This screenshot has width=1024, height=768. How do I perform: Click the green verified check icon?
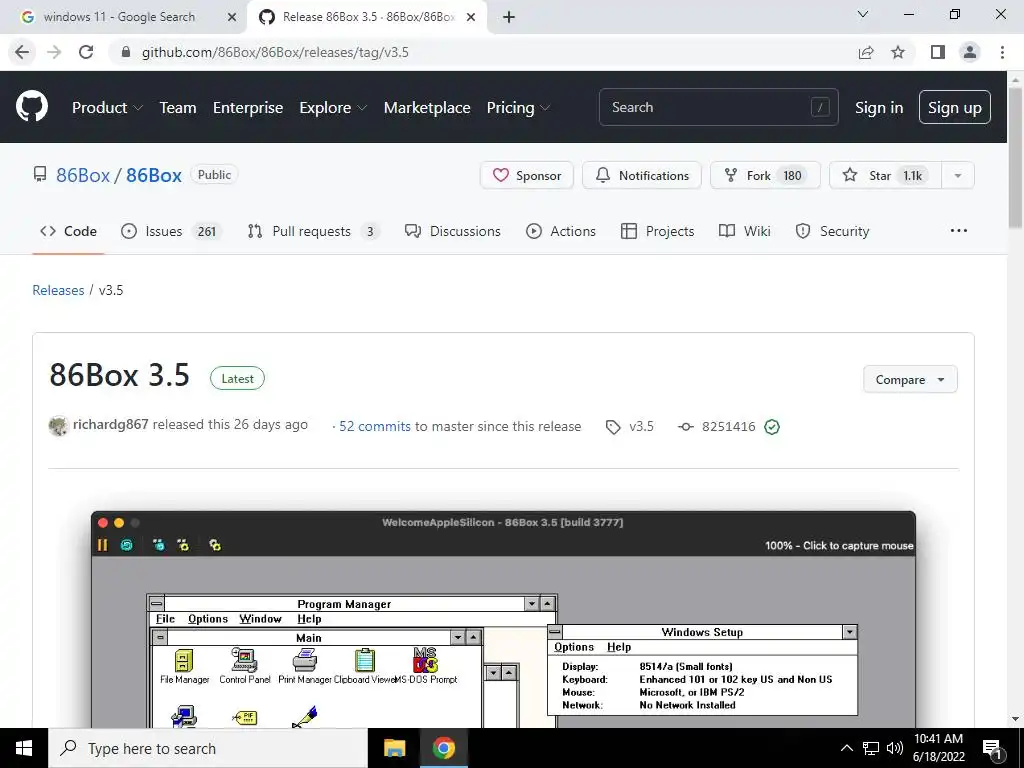[772, 427]
